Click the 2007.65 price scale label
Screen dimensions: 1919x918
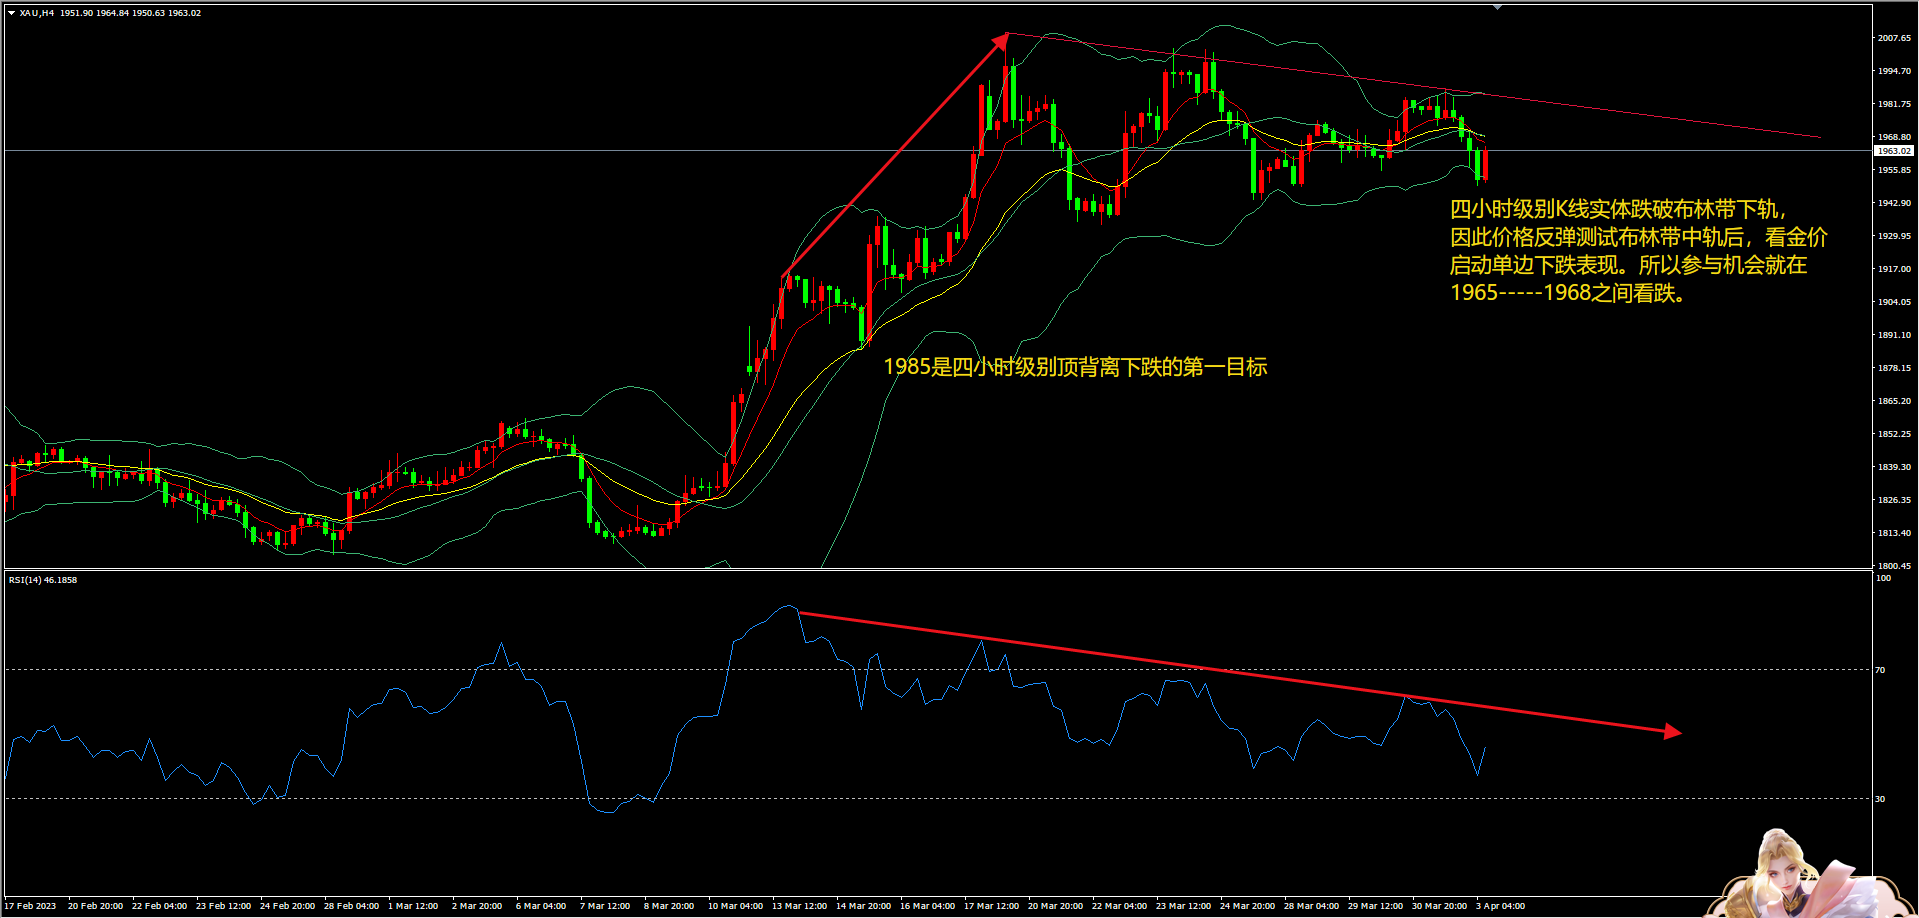click(1893, 38)
